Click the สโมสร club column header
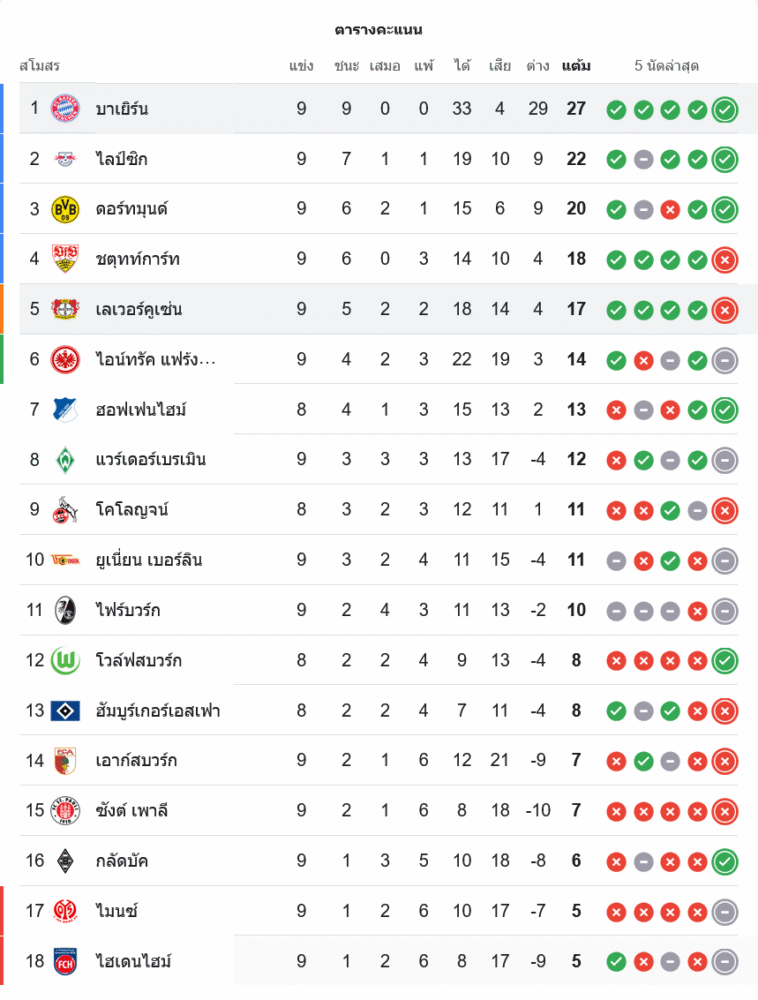 [x=40, y=67]
